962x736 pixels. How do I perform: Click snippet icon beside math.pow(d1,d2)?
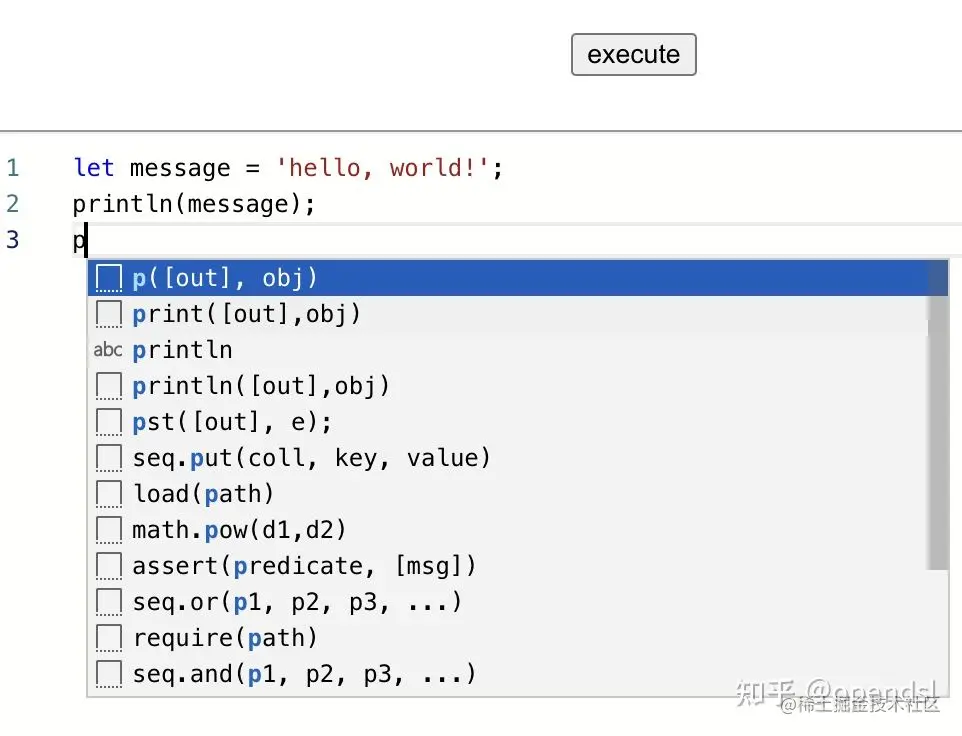pos(109,530)
